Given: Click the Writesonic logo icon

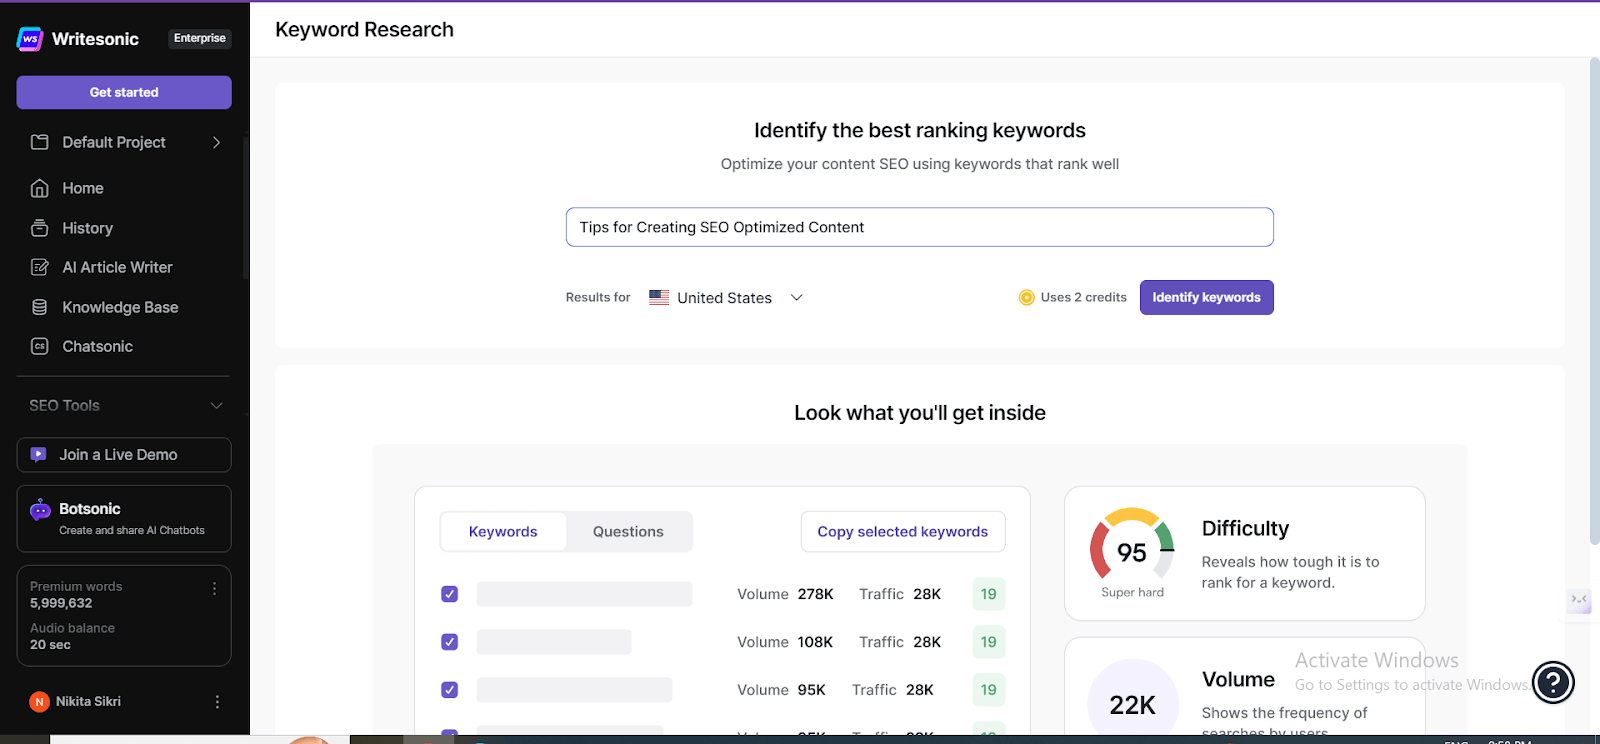Looking at the screenshot, I should coord(30,39).
